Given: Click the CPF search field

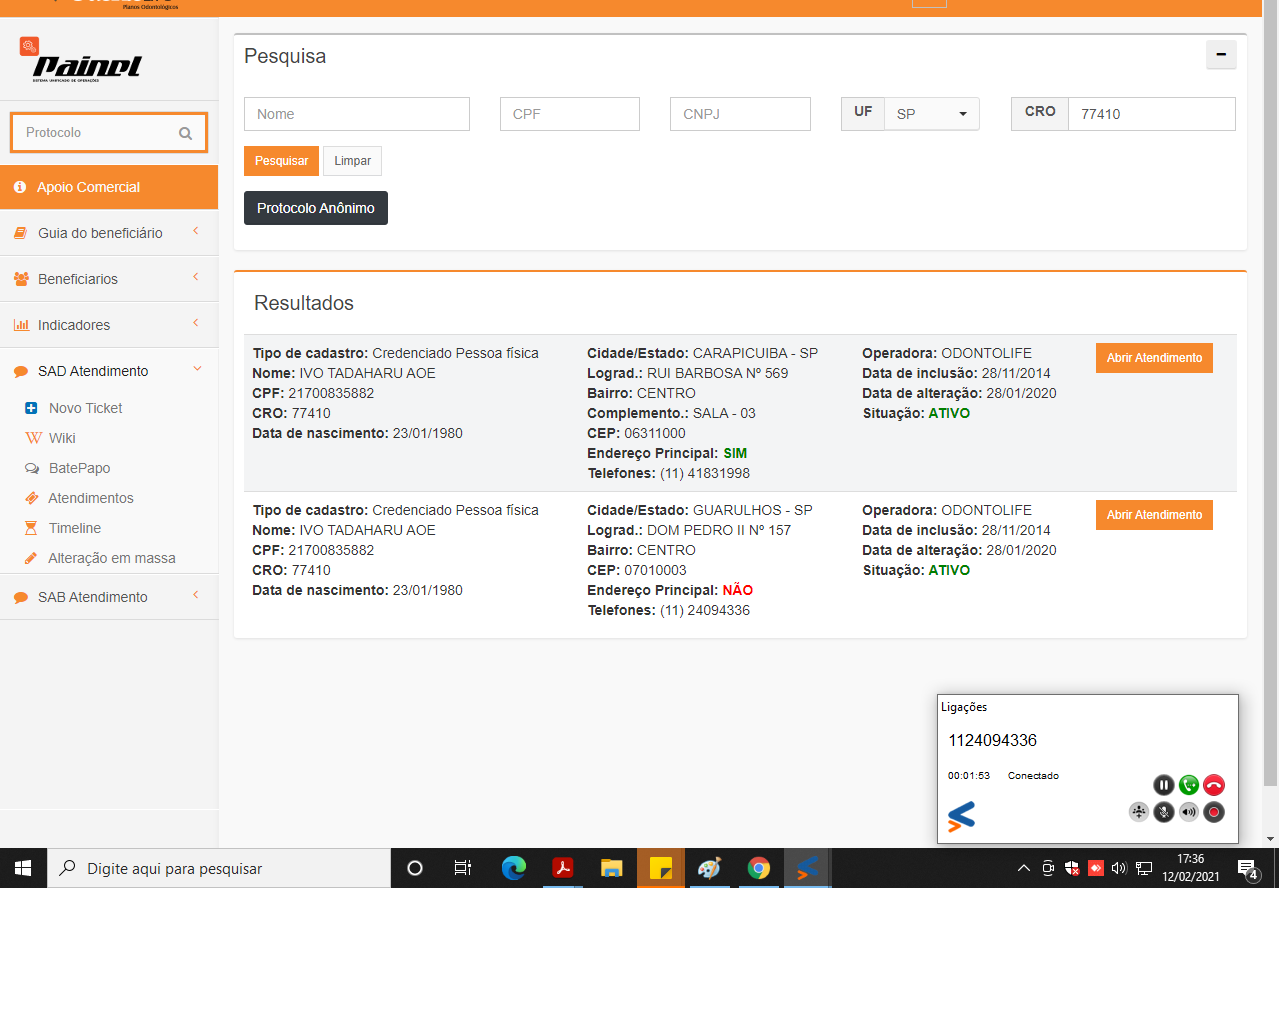Looking at the screenshot, I should [x=569, y=114].
